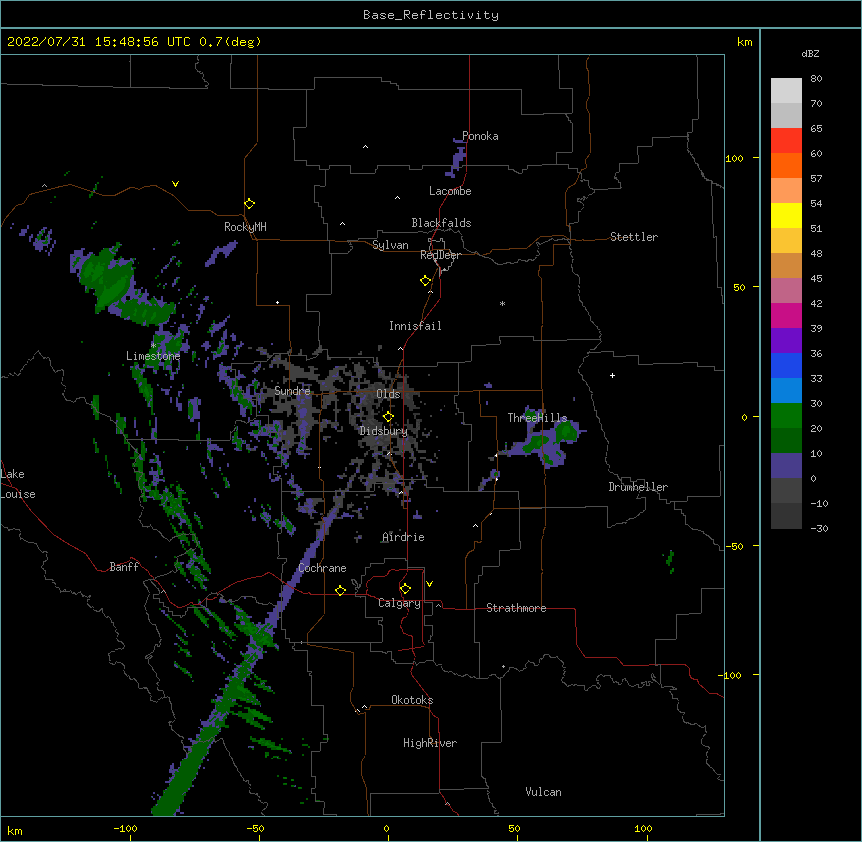Viewport: 862px width, 842px height.
Task: Click the Ponoka city label
Action: pyautogui.click(x=480, y=136)
